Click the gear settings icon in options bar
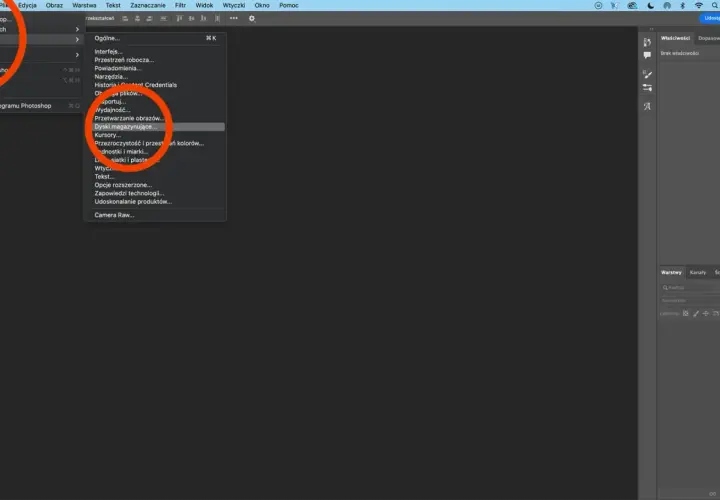Viewport: 720px width, 500px height. (252, 18)
